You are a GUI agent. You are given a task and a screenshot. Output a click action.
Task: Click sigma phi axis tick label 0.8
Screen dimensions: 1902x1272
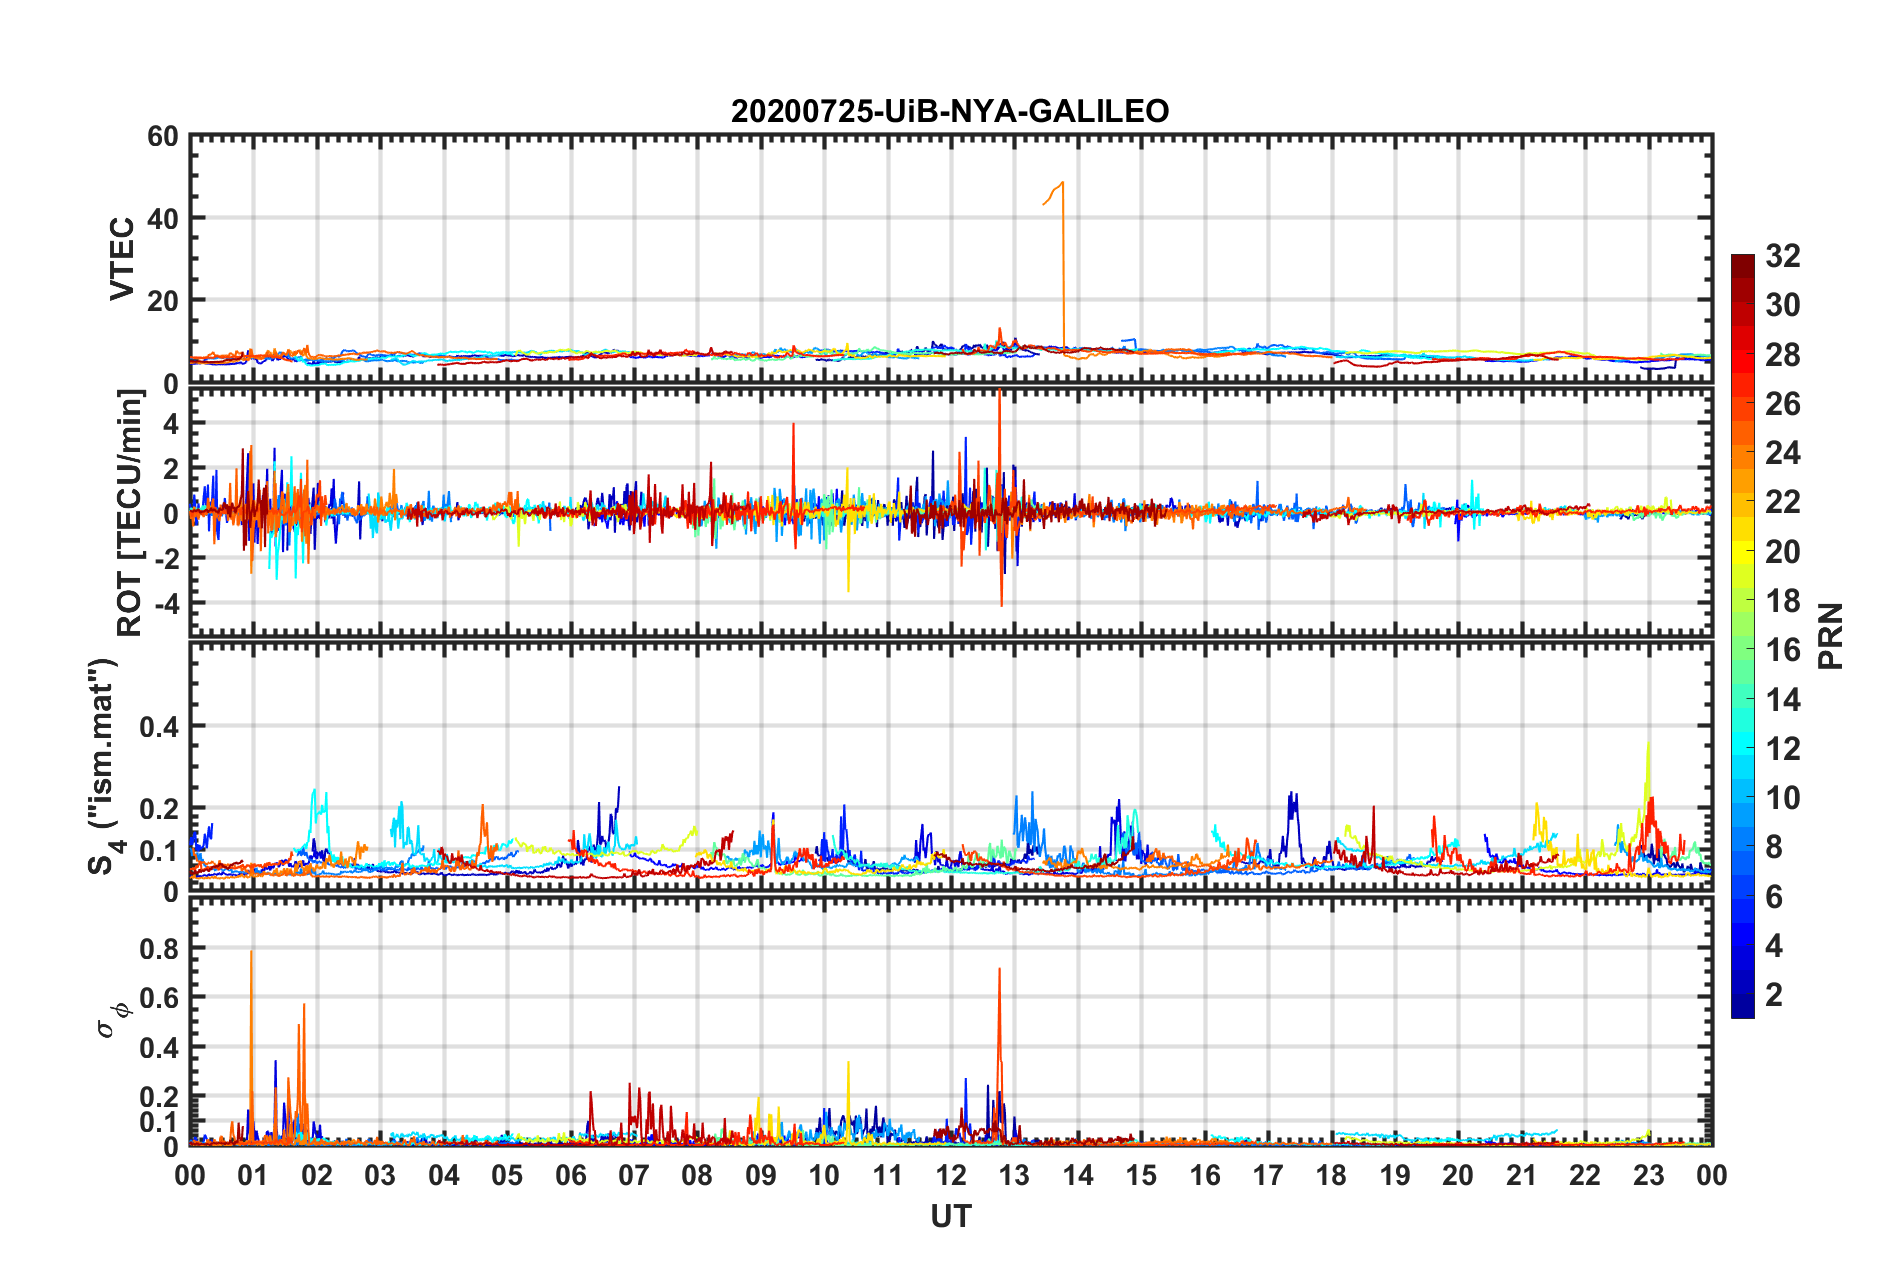[x=158, y=948]
